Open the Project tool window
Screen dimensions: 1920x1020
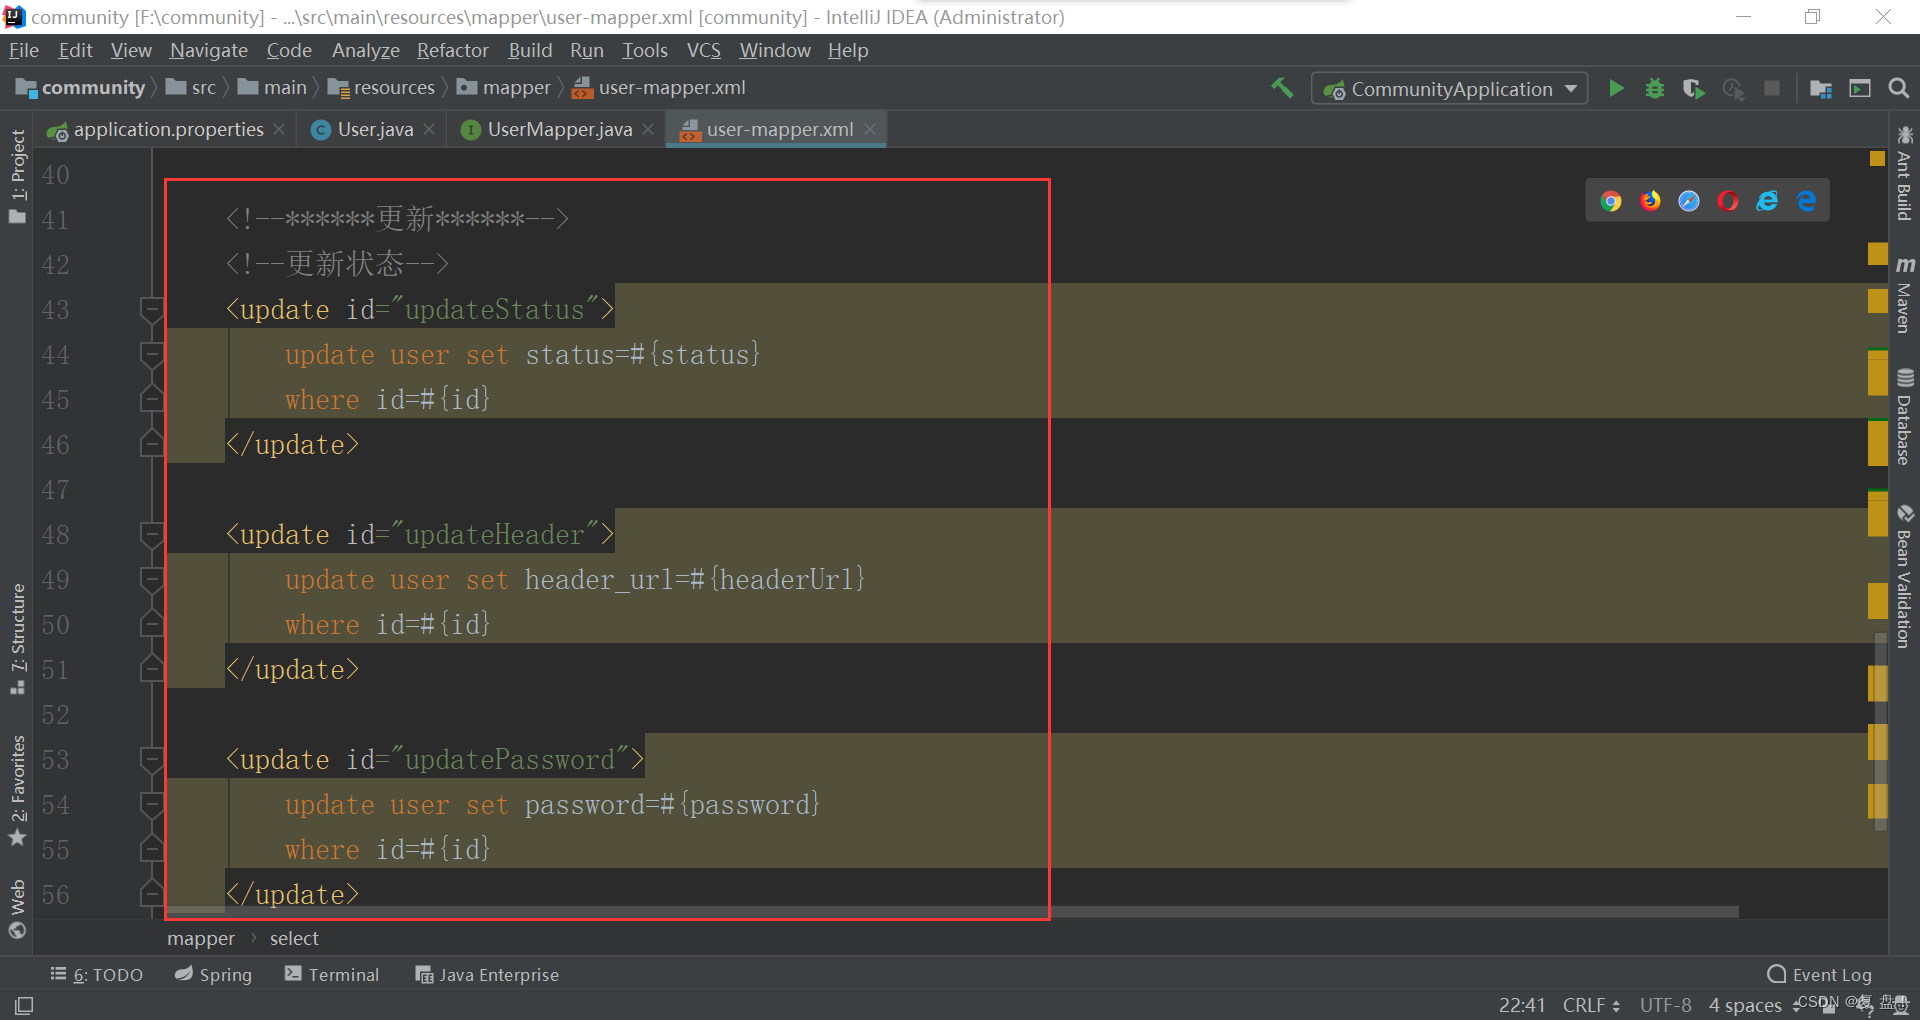17,177
